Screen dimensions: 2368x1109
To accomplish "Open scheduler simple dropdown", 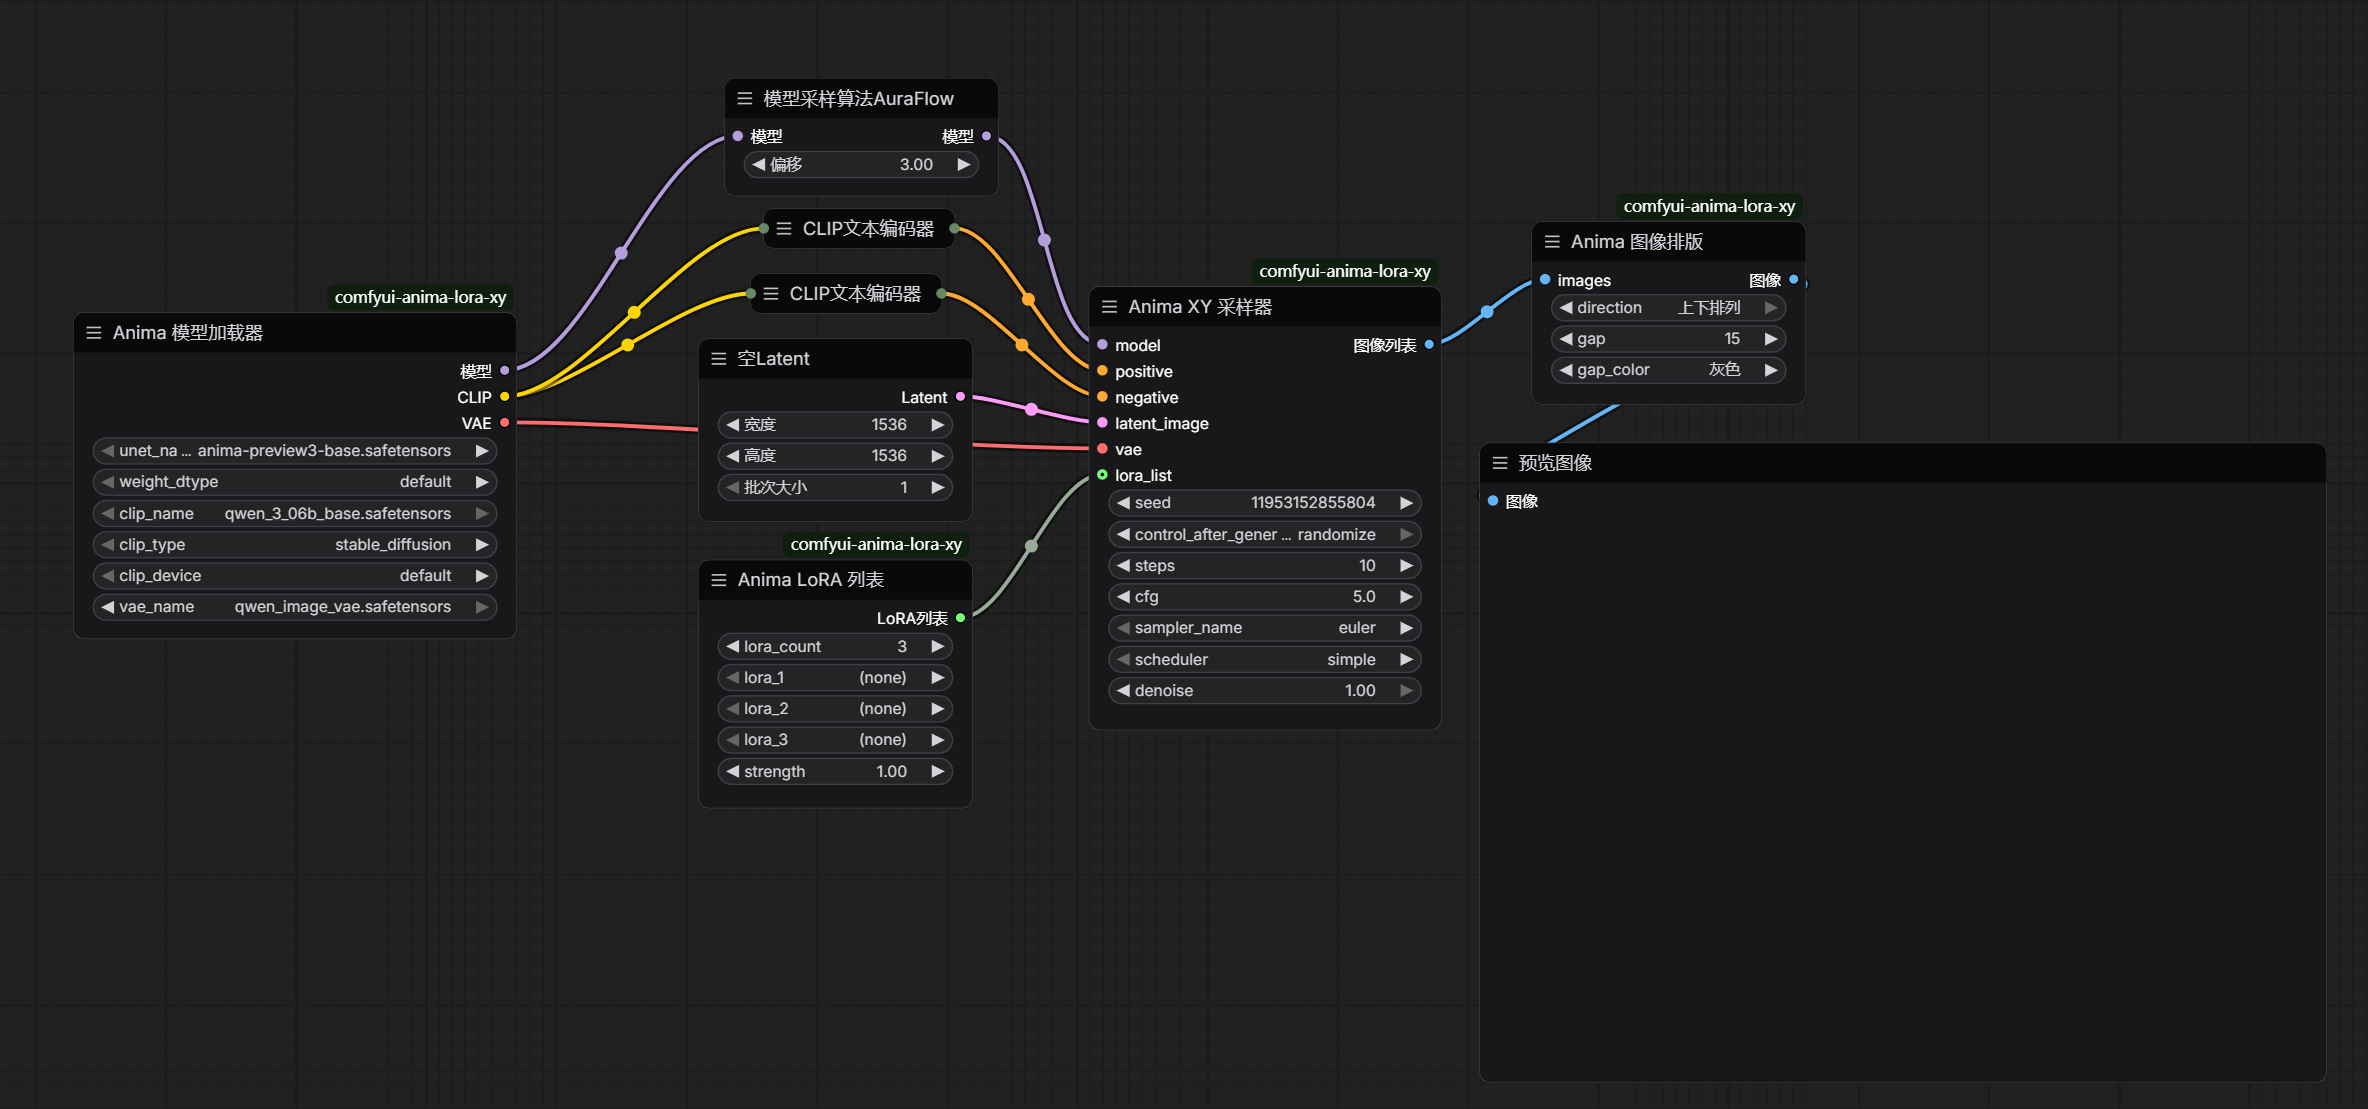I will (1265, 660).
